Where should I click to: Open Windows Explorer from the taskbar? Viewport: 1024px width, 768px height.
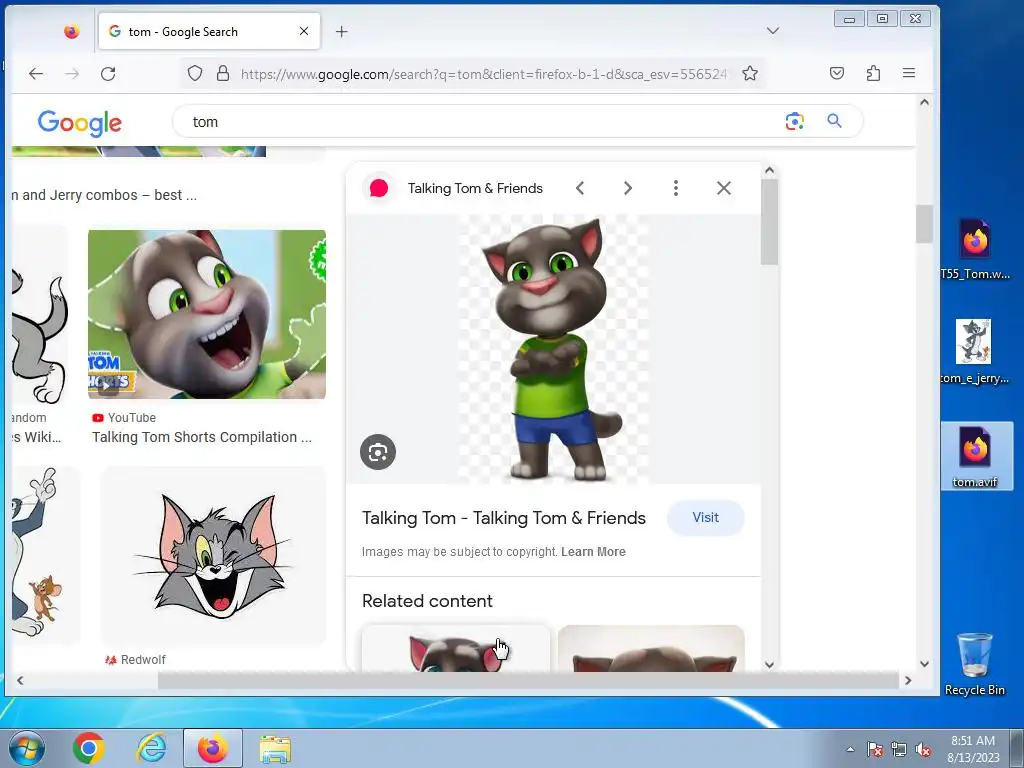pos(275,748)
